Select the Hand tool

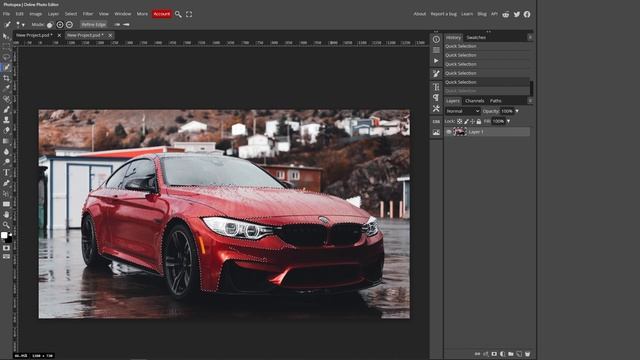coord(6,214)
